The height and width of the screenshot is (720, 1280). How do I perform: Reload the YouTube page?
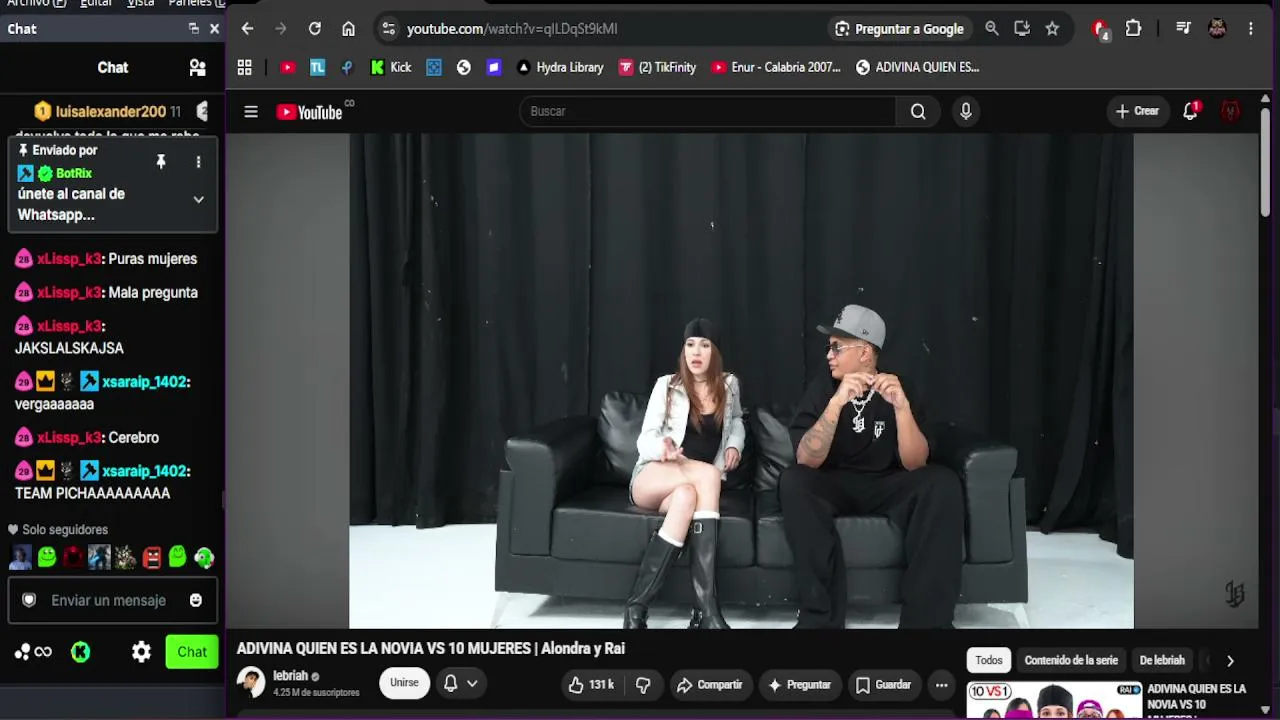(x=315, y=29)
